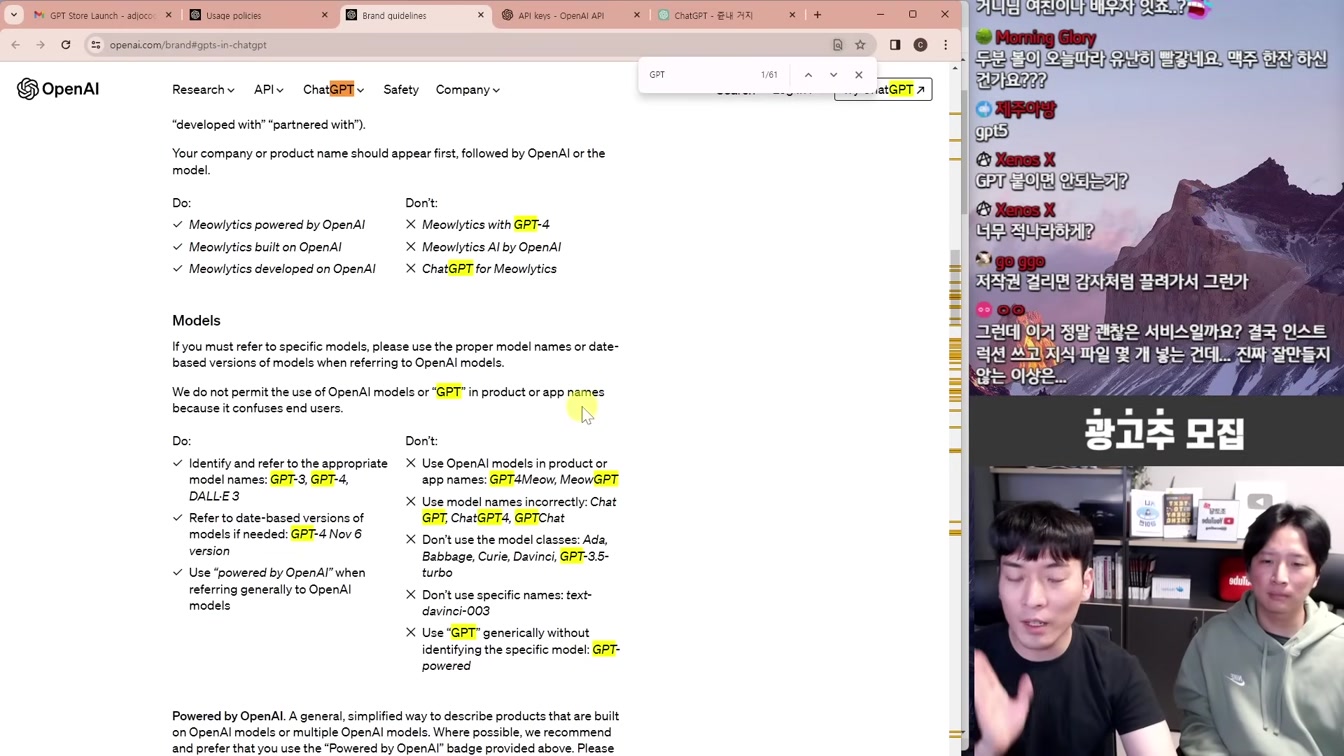
Task: Toggle the browser side panel
Action: pyautogui.click(x=895, y=45)
